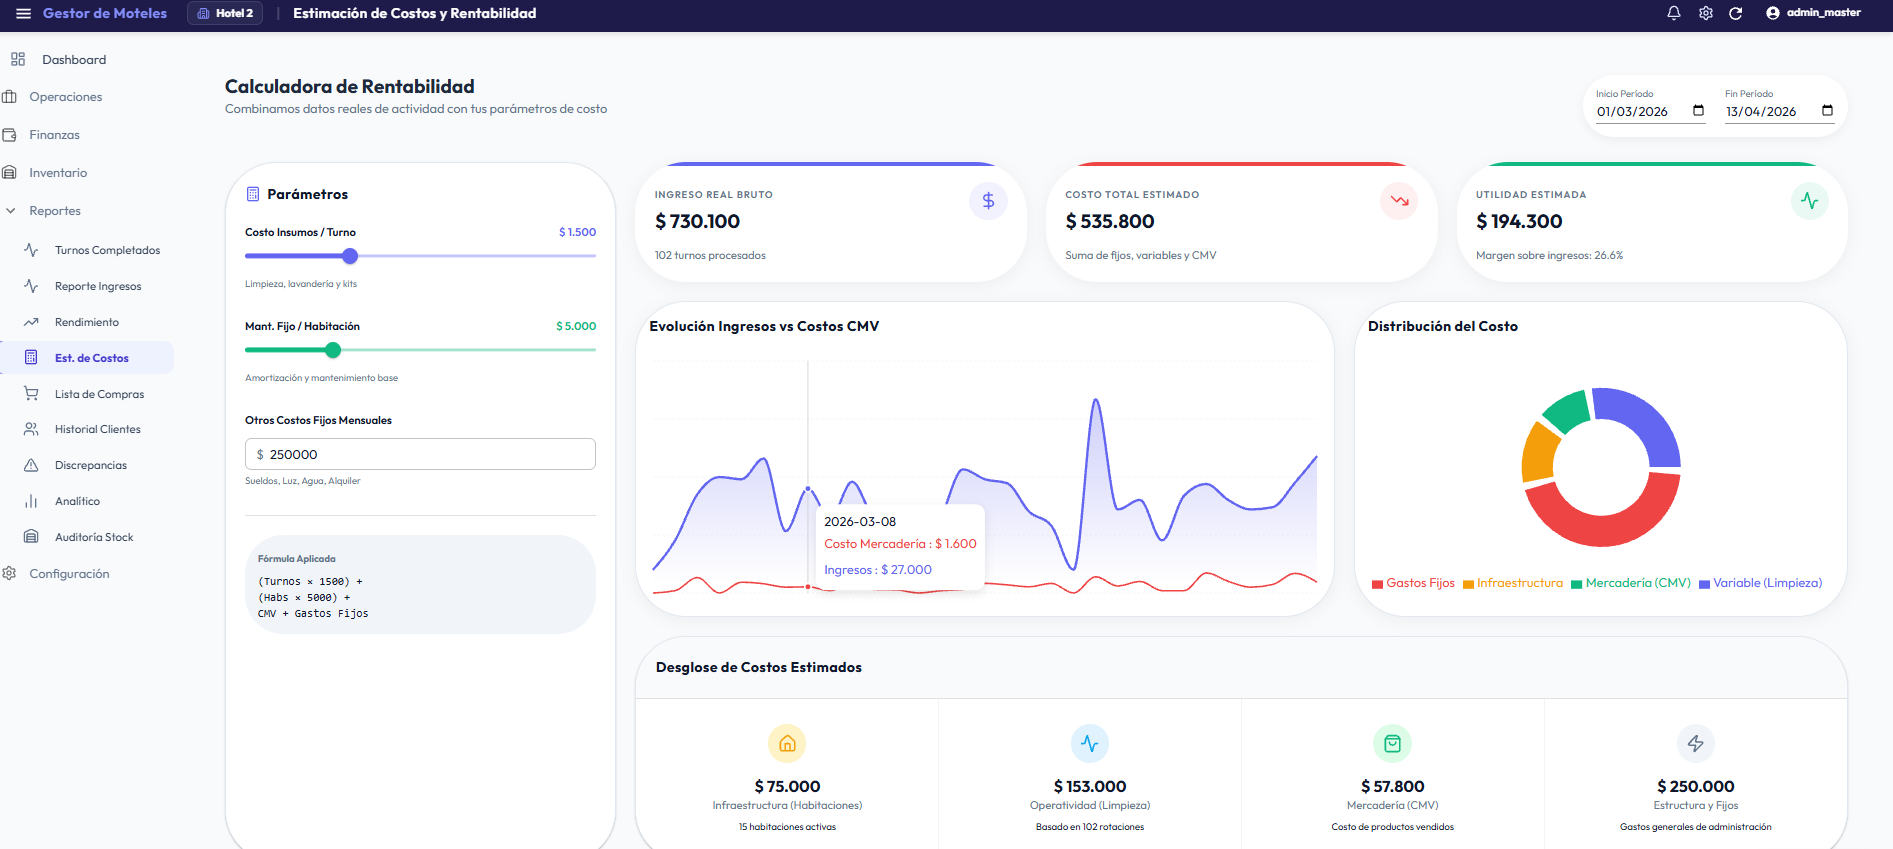1893x849 pixels.
Task: Click the Parámetros calculator icon
Action: coord(253,194)
